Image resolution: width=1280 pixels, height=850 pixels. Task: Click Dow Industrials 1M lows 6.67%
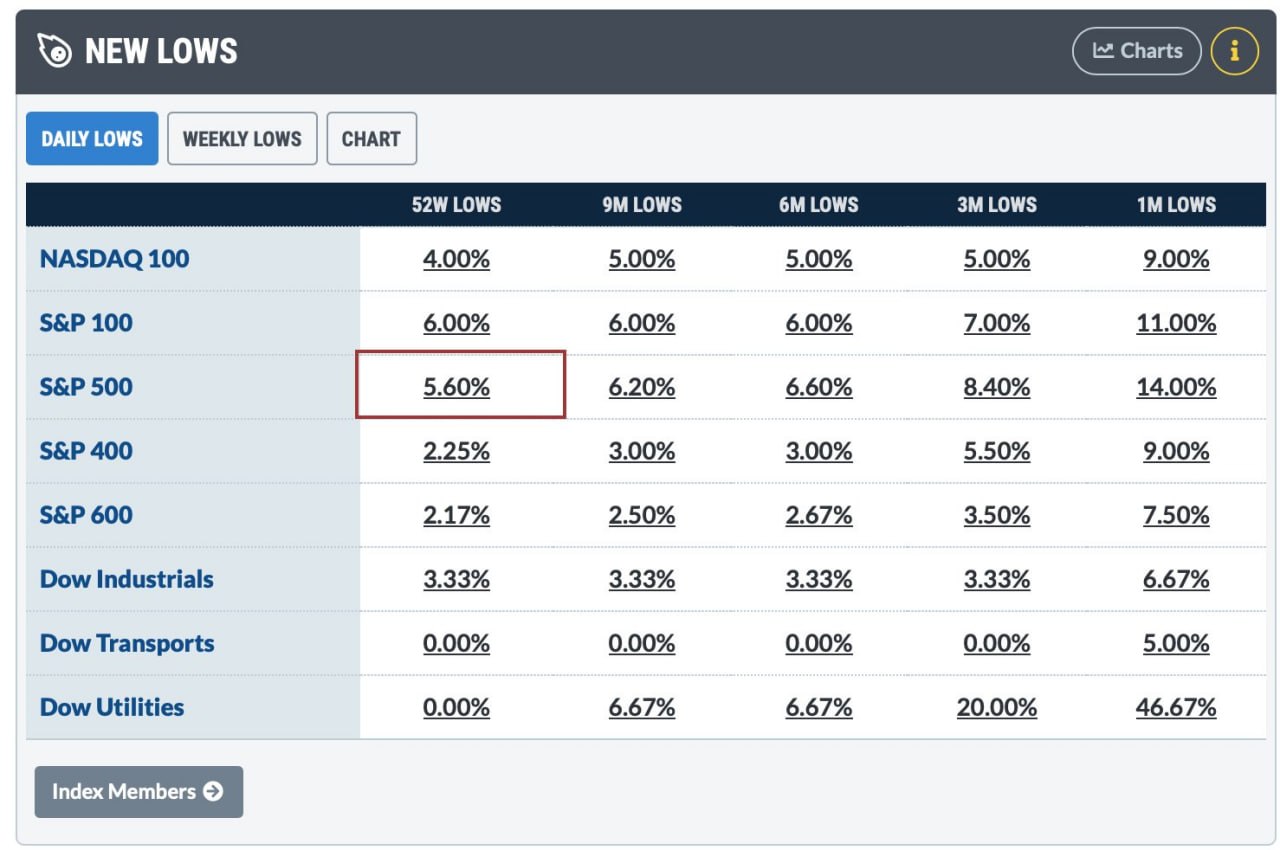click(1176, 579)
